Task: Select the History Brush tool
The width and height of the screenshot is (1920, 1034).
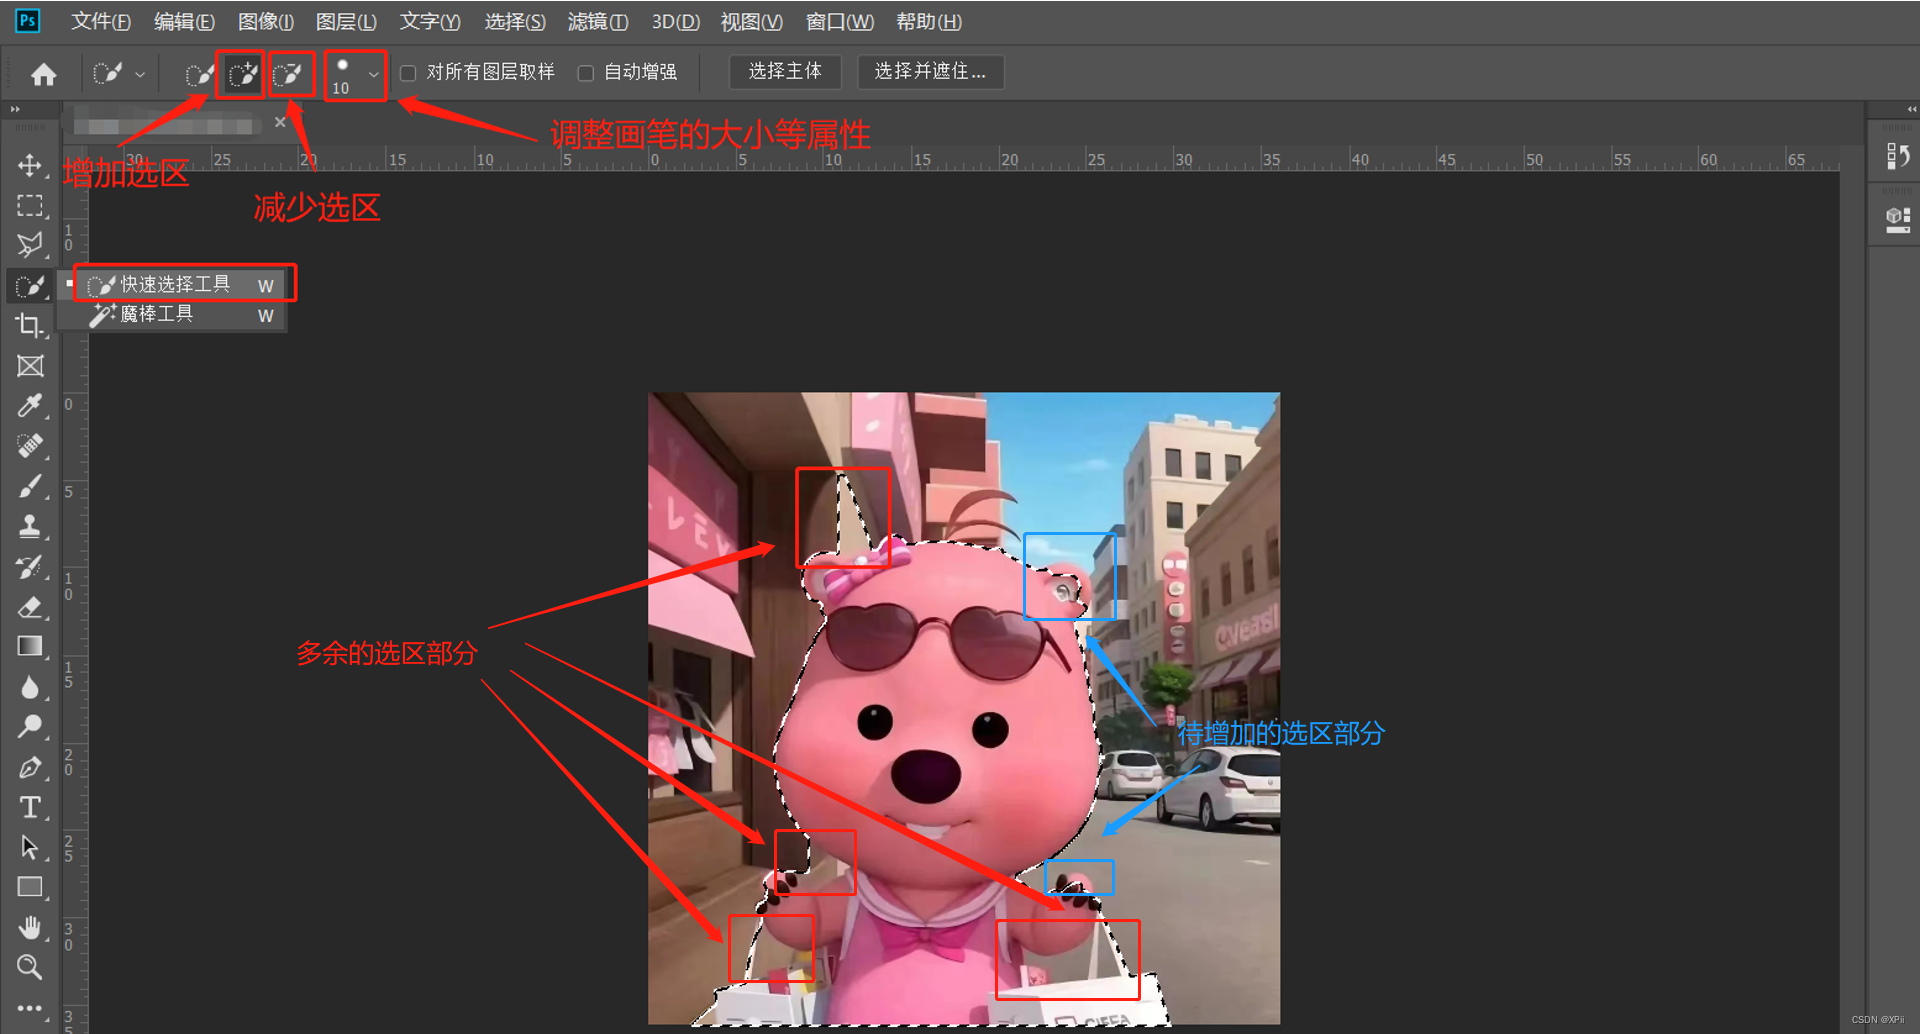Action: coord(30,567)
